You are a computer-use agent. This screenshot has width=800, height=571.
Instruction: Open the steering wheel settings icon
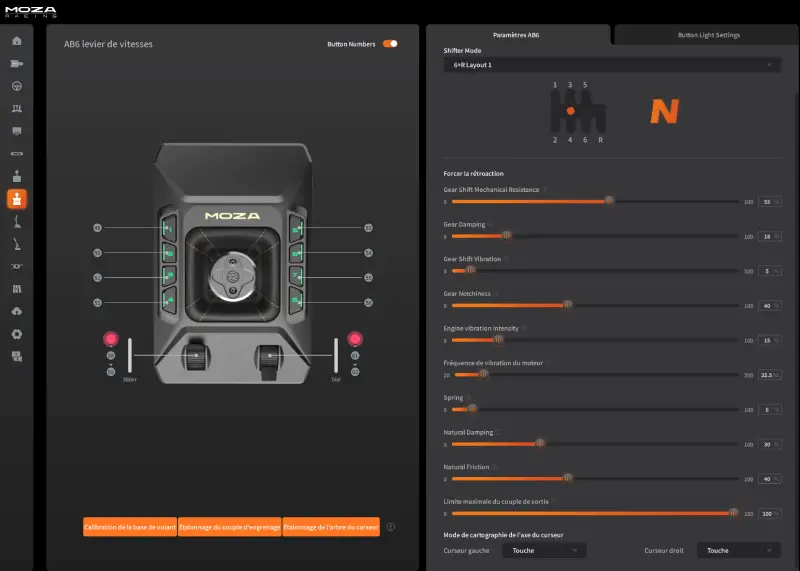point(17,86)
